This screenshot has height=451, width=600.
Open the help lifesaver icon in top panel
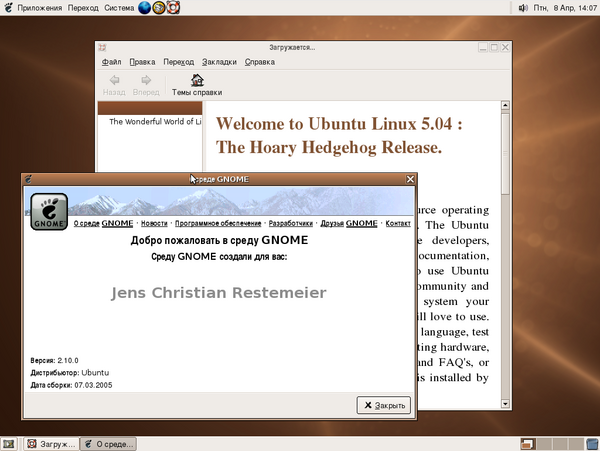tap(174, 8)
